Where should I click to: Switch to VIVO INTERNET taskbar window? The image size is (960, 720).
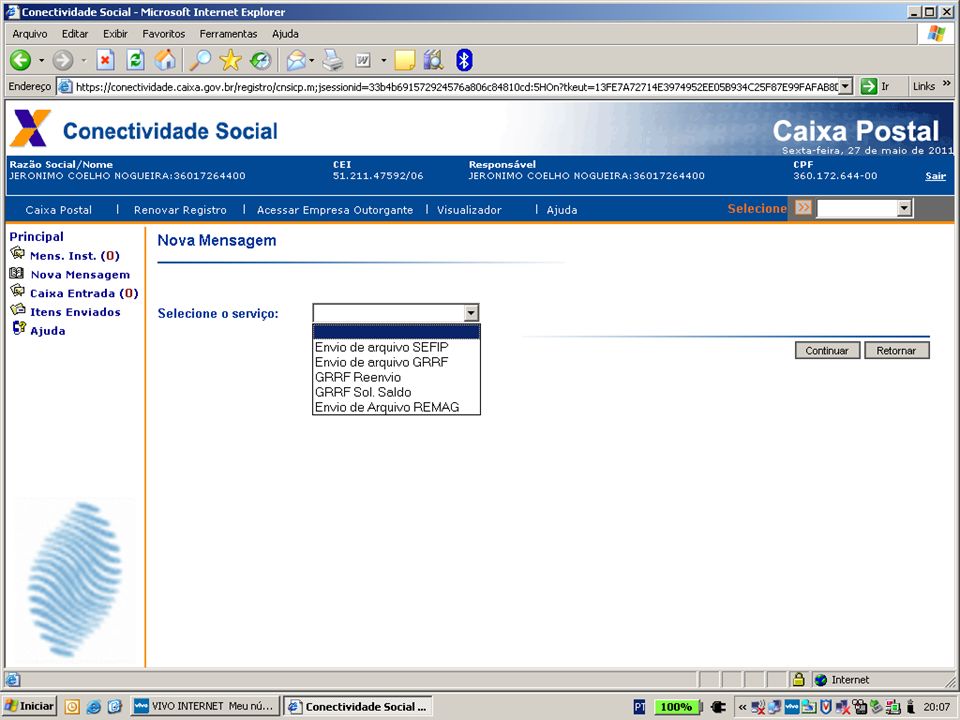coord(205,707)
